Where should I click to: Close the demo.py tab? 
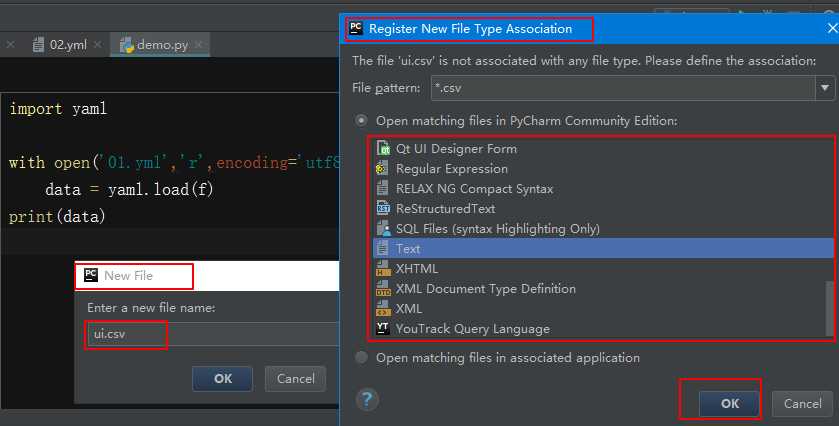(199, 45)
